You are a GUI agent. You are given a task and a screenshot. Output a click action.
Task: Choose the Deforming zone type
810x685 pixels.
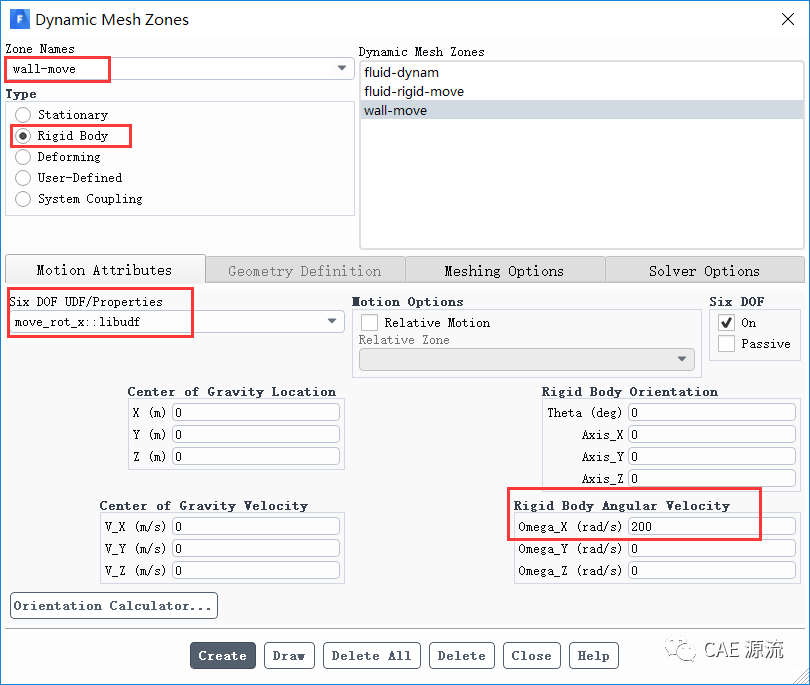point(23,157)
